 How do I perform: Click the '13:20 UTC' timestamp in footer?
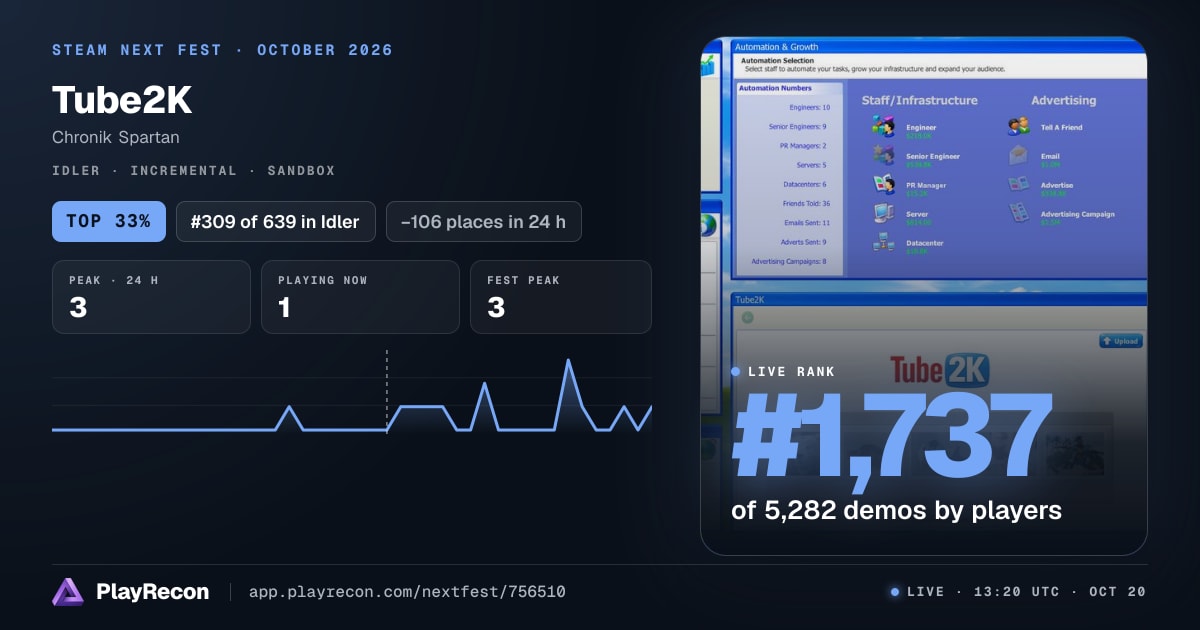coord(1016,592)
